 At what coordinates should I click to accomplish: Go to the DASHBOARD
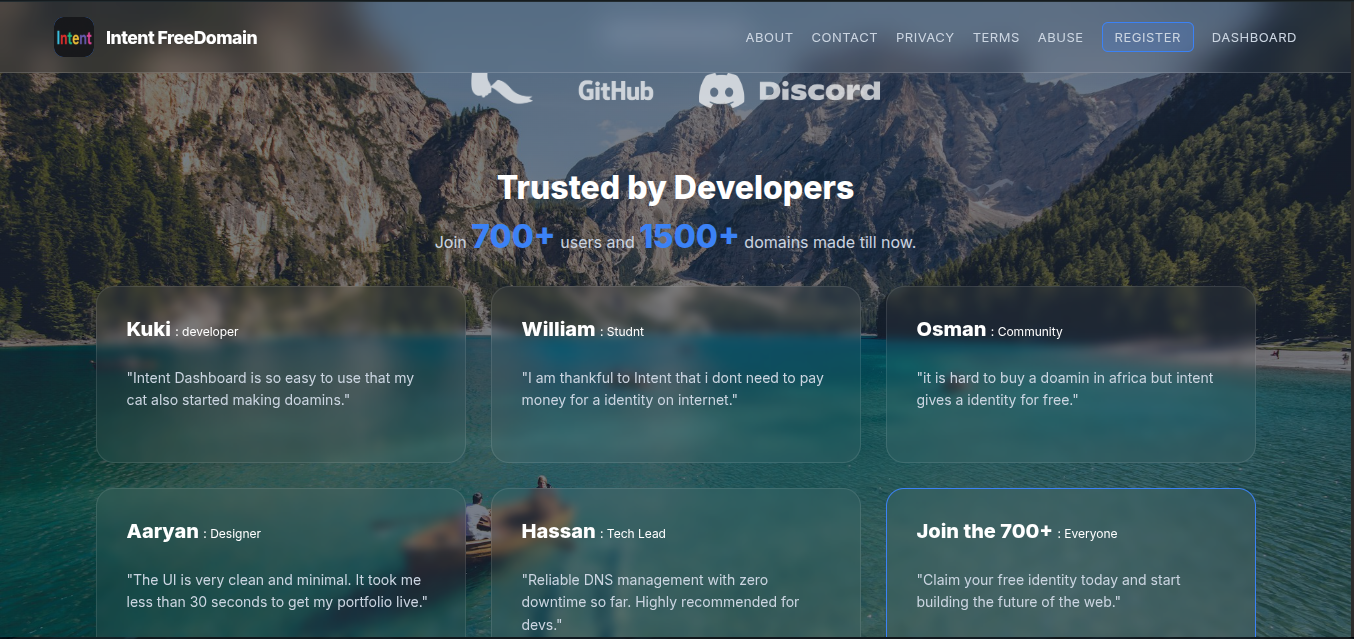click(1254, 37)
